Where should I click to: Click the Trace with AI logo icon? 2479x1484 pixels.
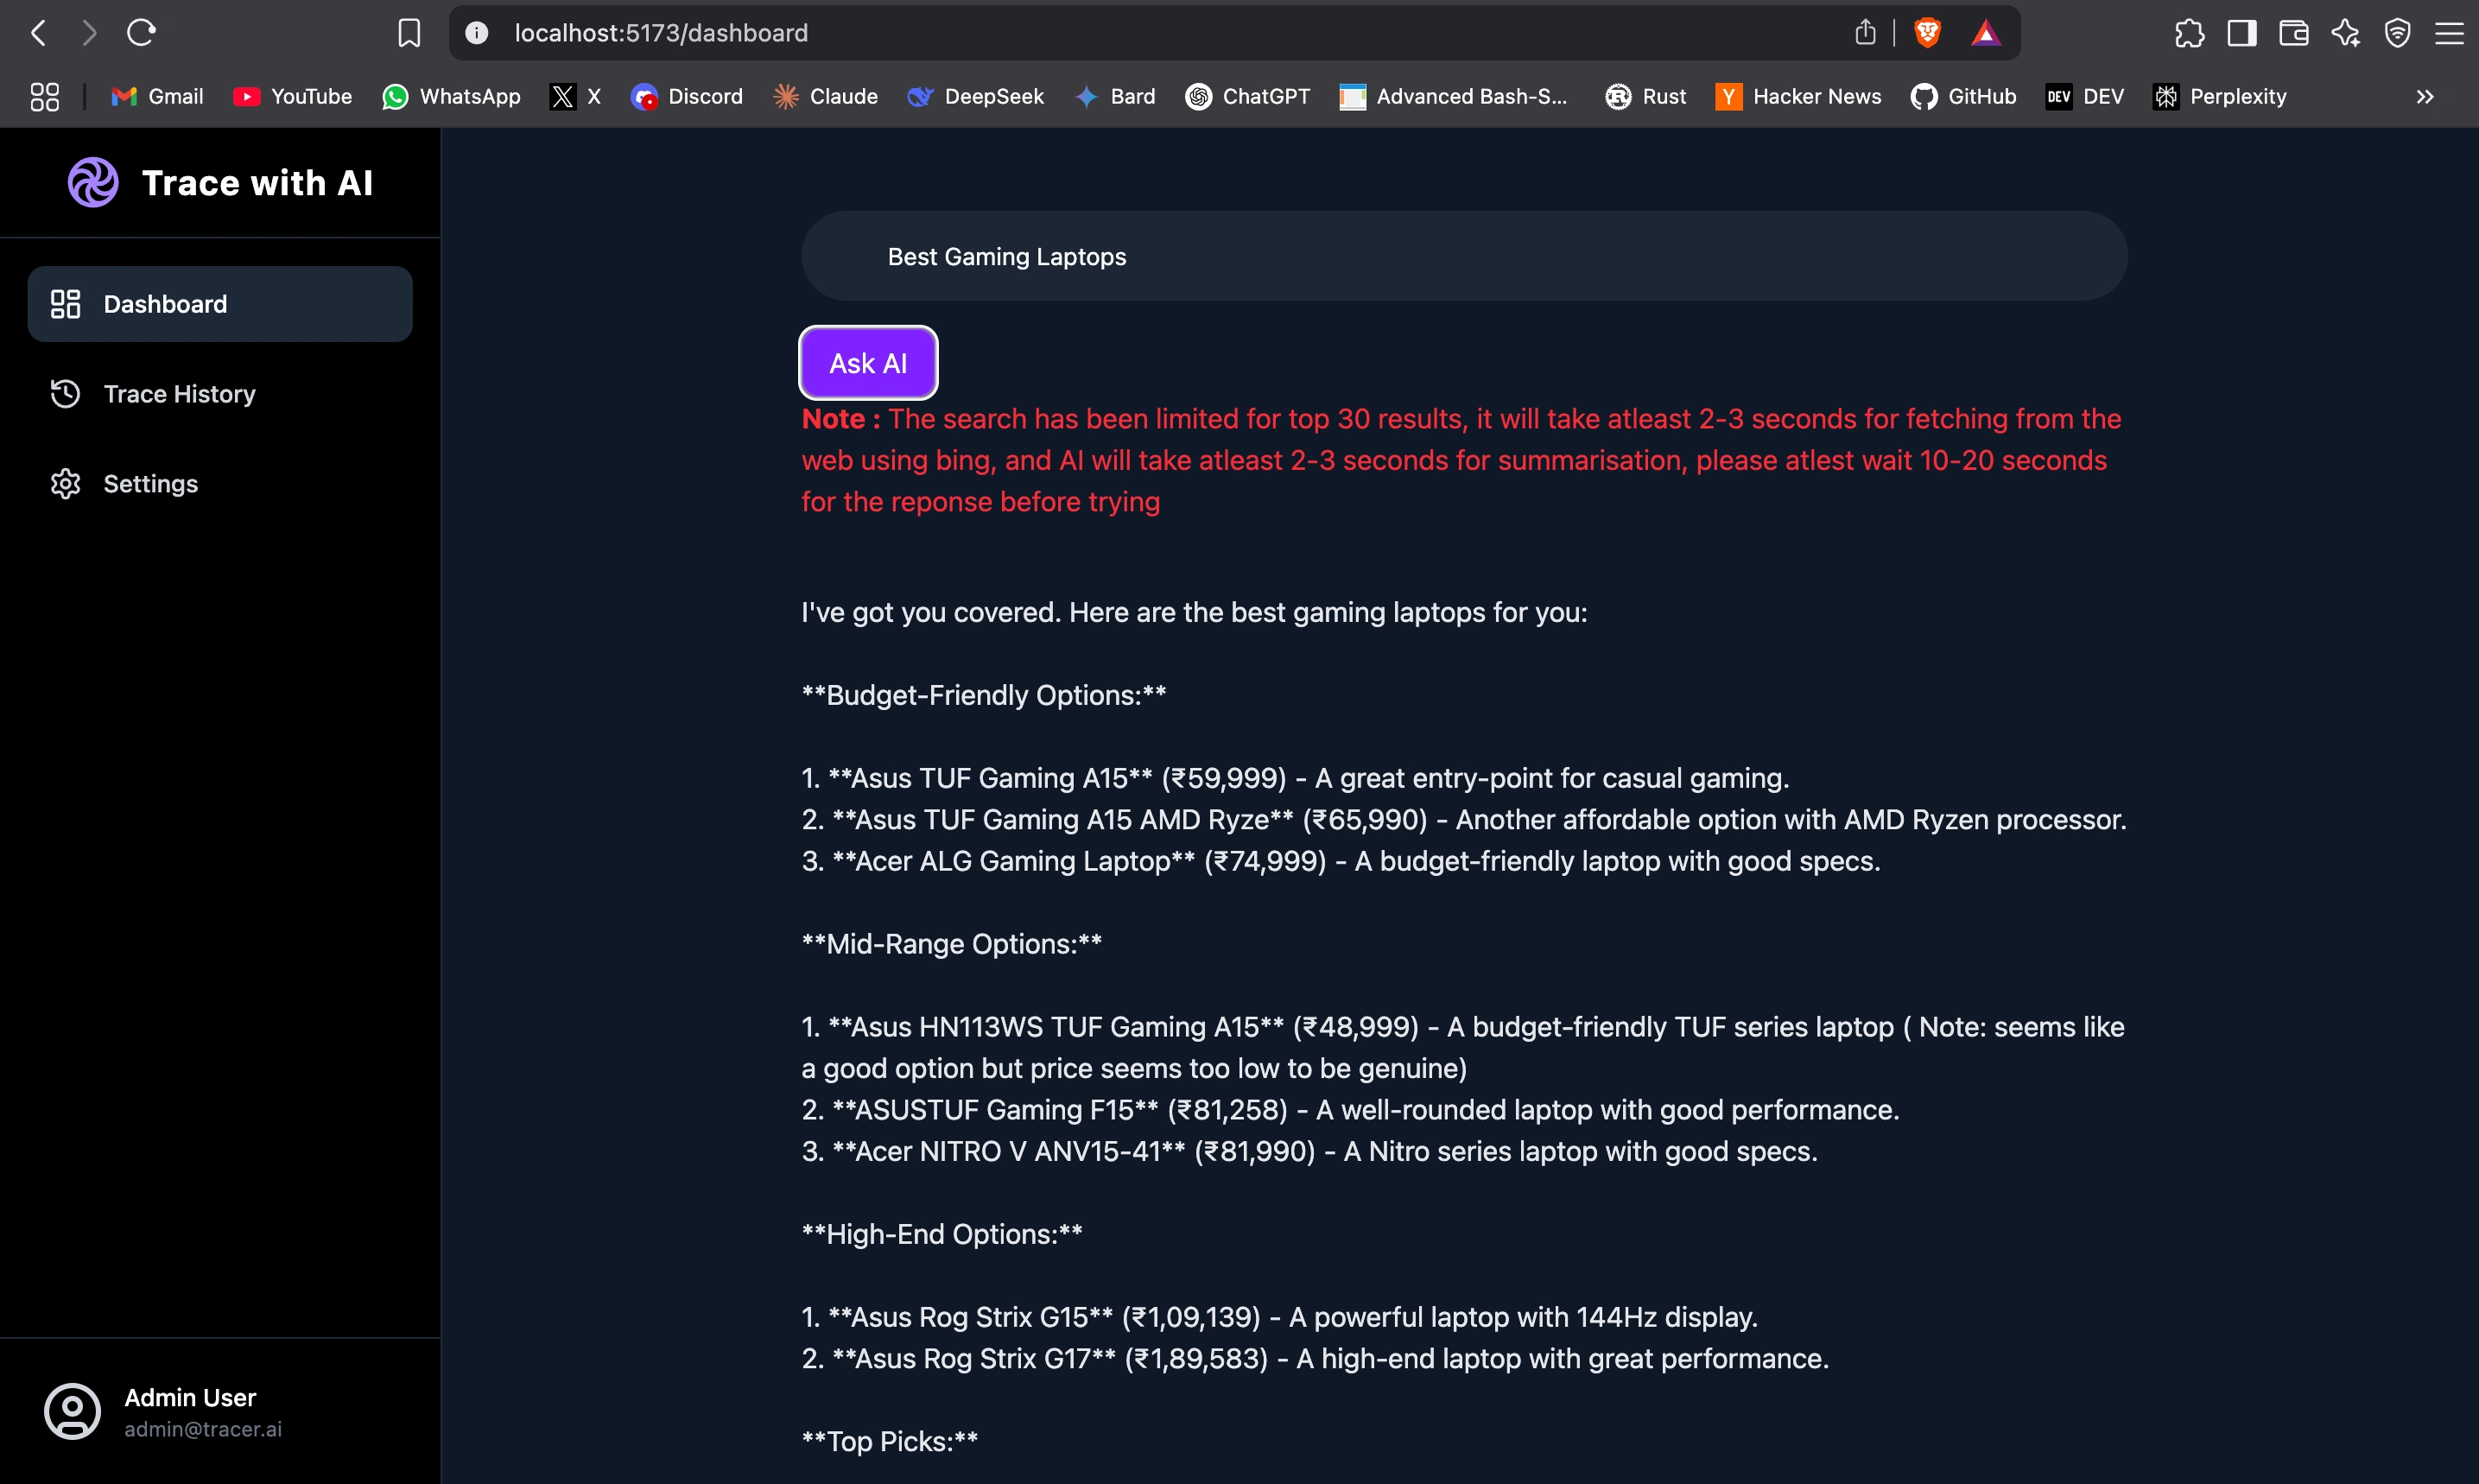point(93,182)
